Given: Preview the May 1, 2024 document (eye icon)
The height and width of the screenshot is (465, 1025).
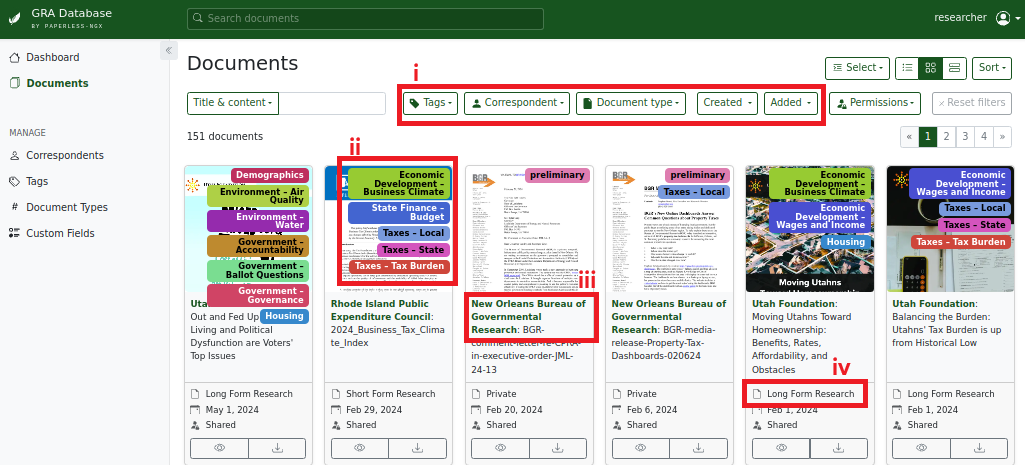Looking at the screenshot, I should point(220,449).
